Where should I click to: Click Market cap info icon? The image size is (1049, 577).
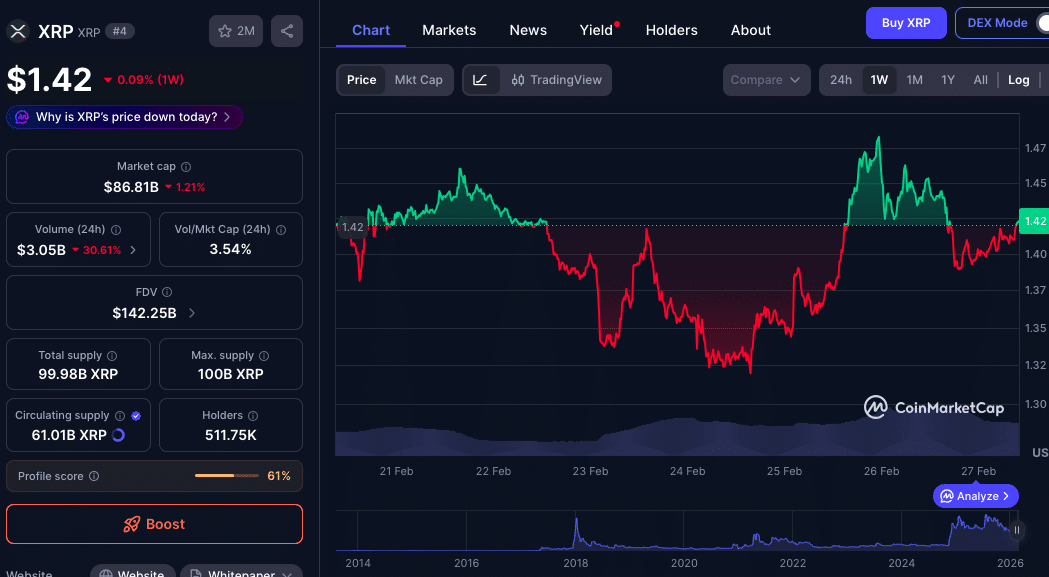pyautogui.click(x=186, y=167)
